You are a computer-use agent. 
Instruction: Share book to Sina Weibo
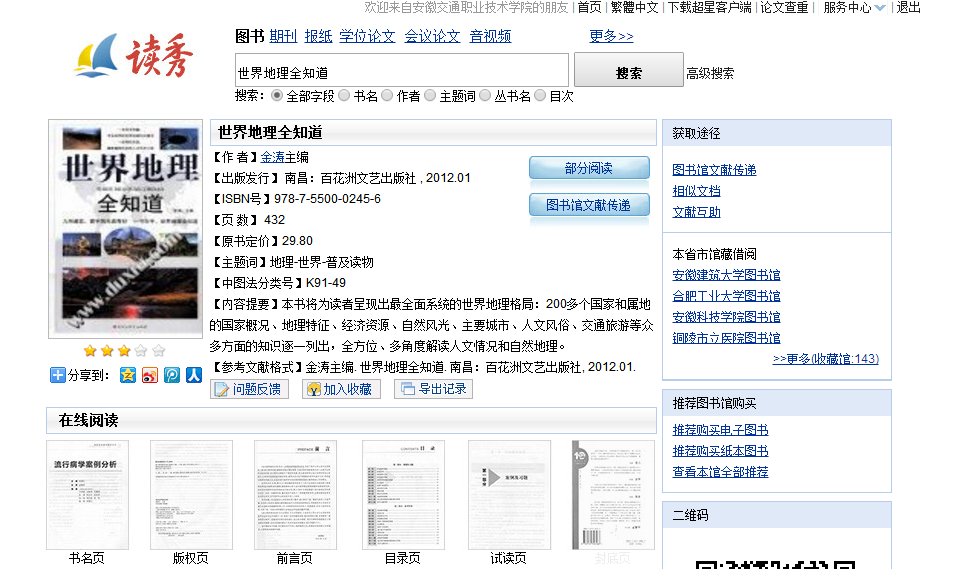[x=150, y=375]
